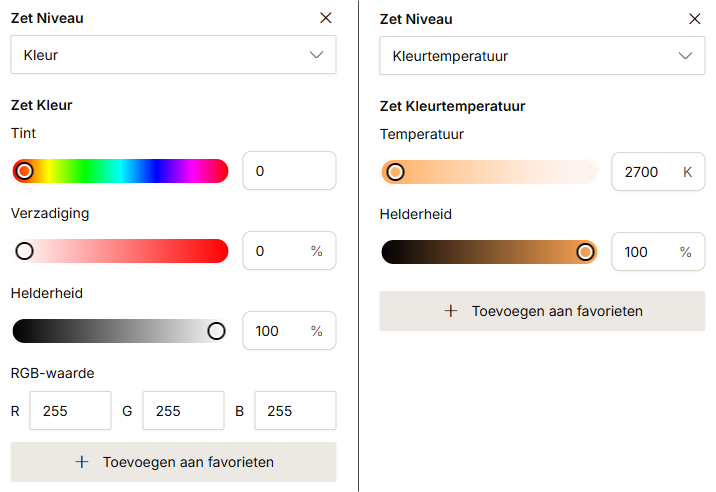The height and width of the screenshot is (492, 716).
Task: Click the Tint slider handle
Action: 25,171
